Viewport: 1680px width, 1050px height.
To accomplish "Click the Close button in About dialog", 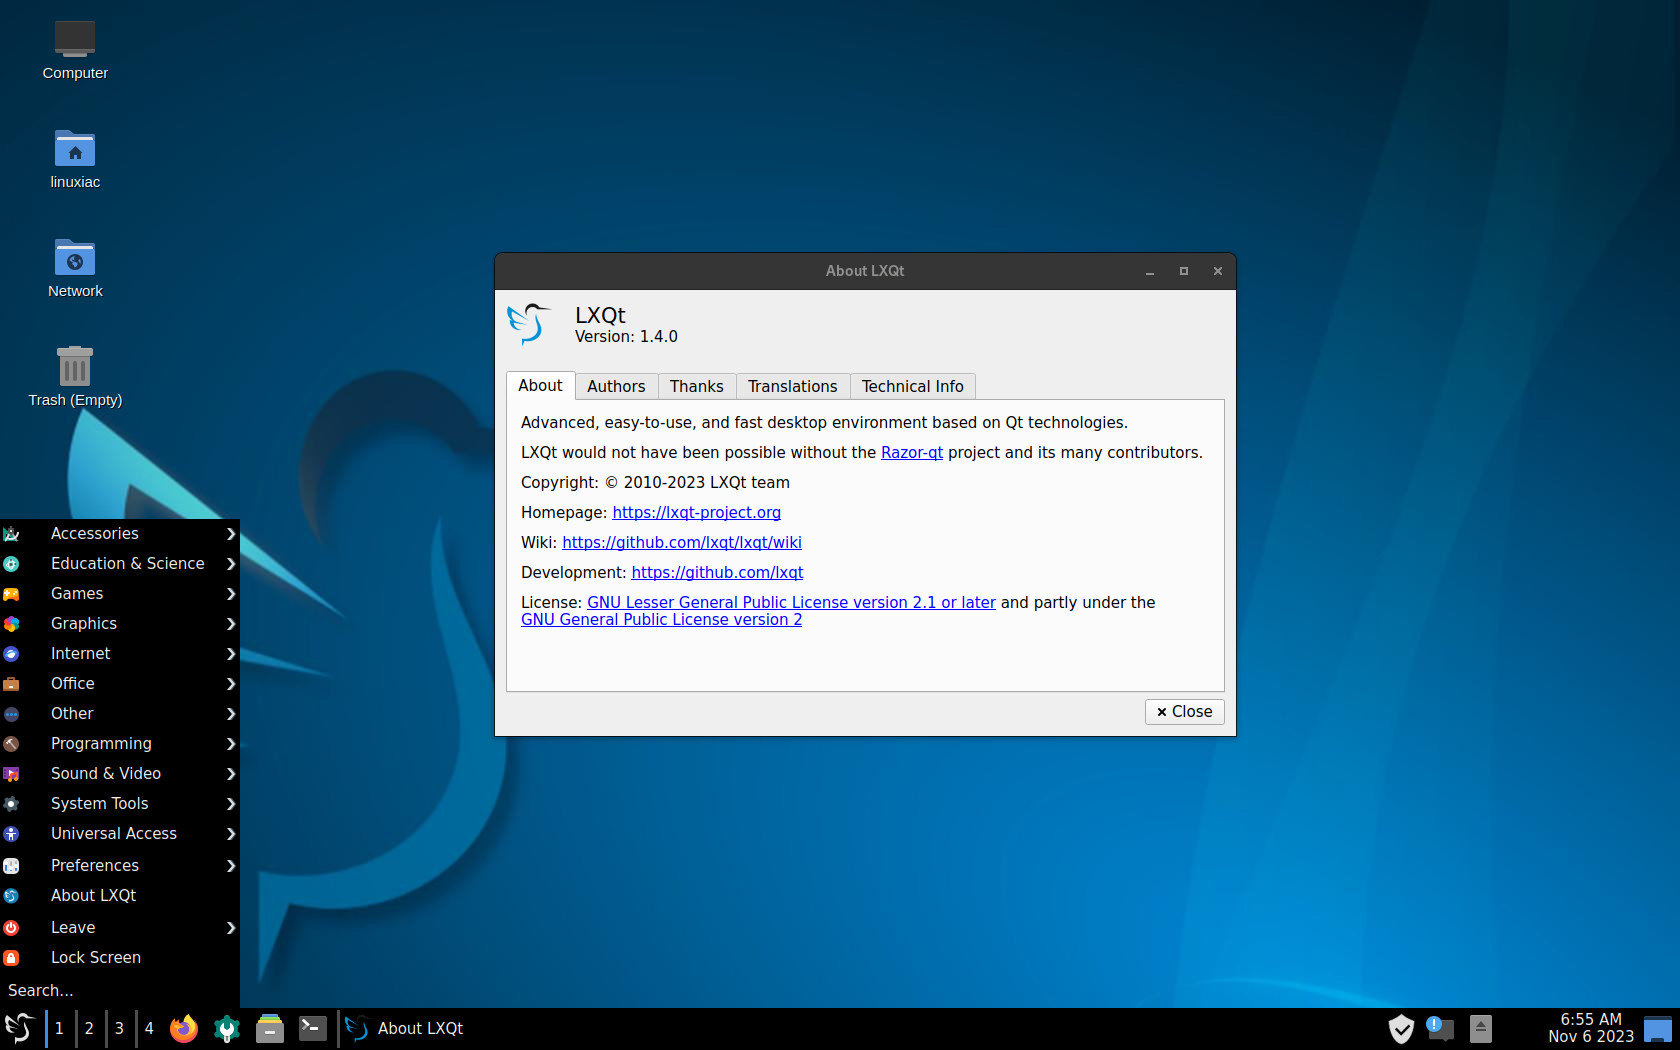I will [x=1184, y=712].
